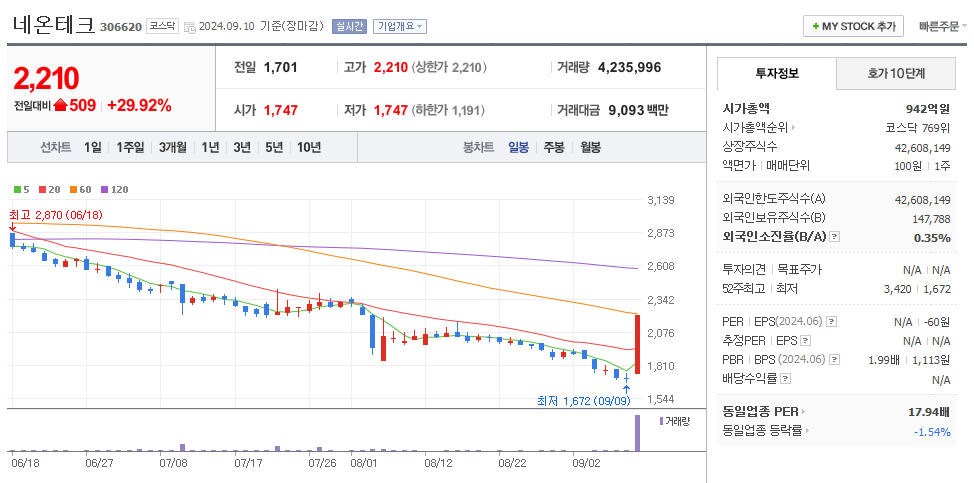Select the 1주일 line chart period

(130, 147)
